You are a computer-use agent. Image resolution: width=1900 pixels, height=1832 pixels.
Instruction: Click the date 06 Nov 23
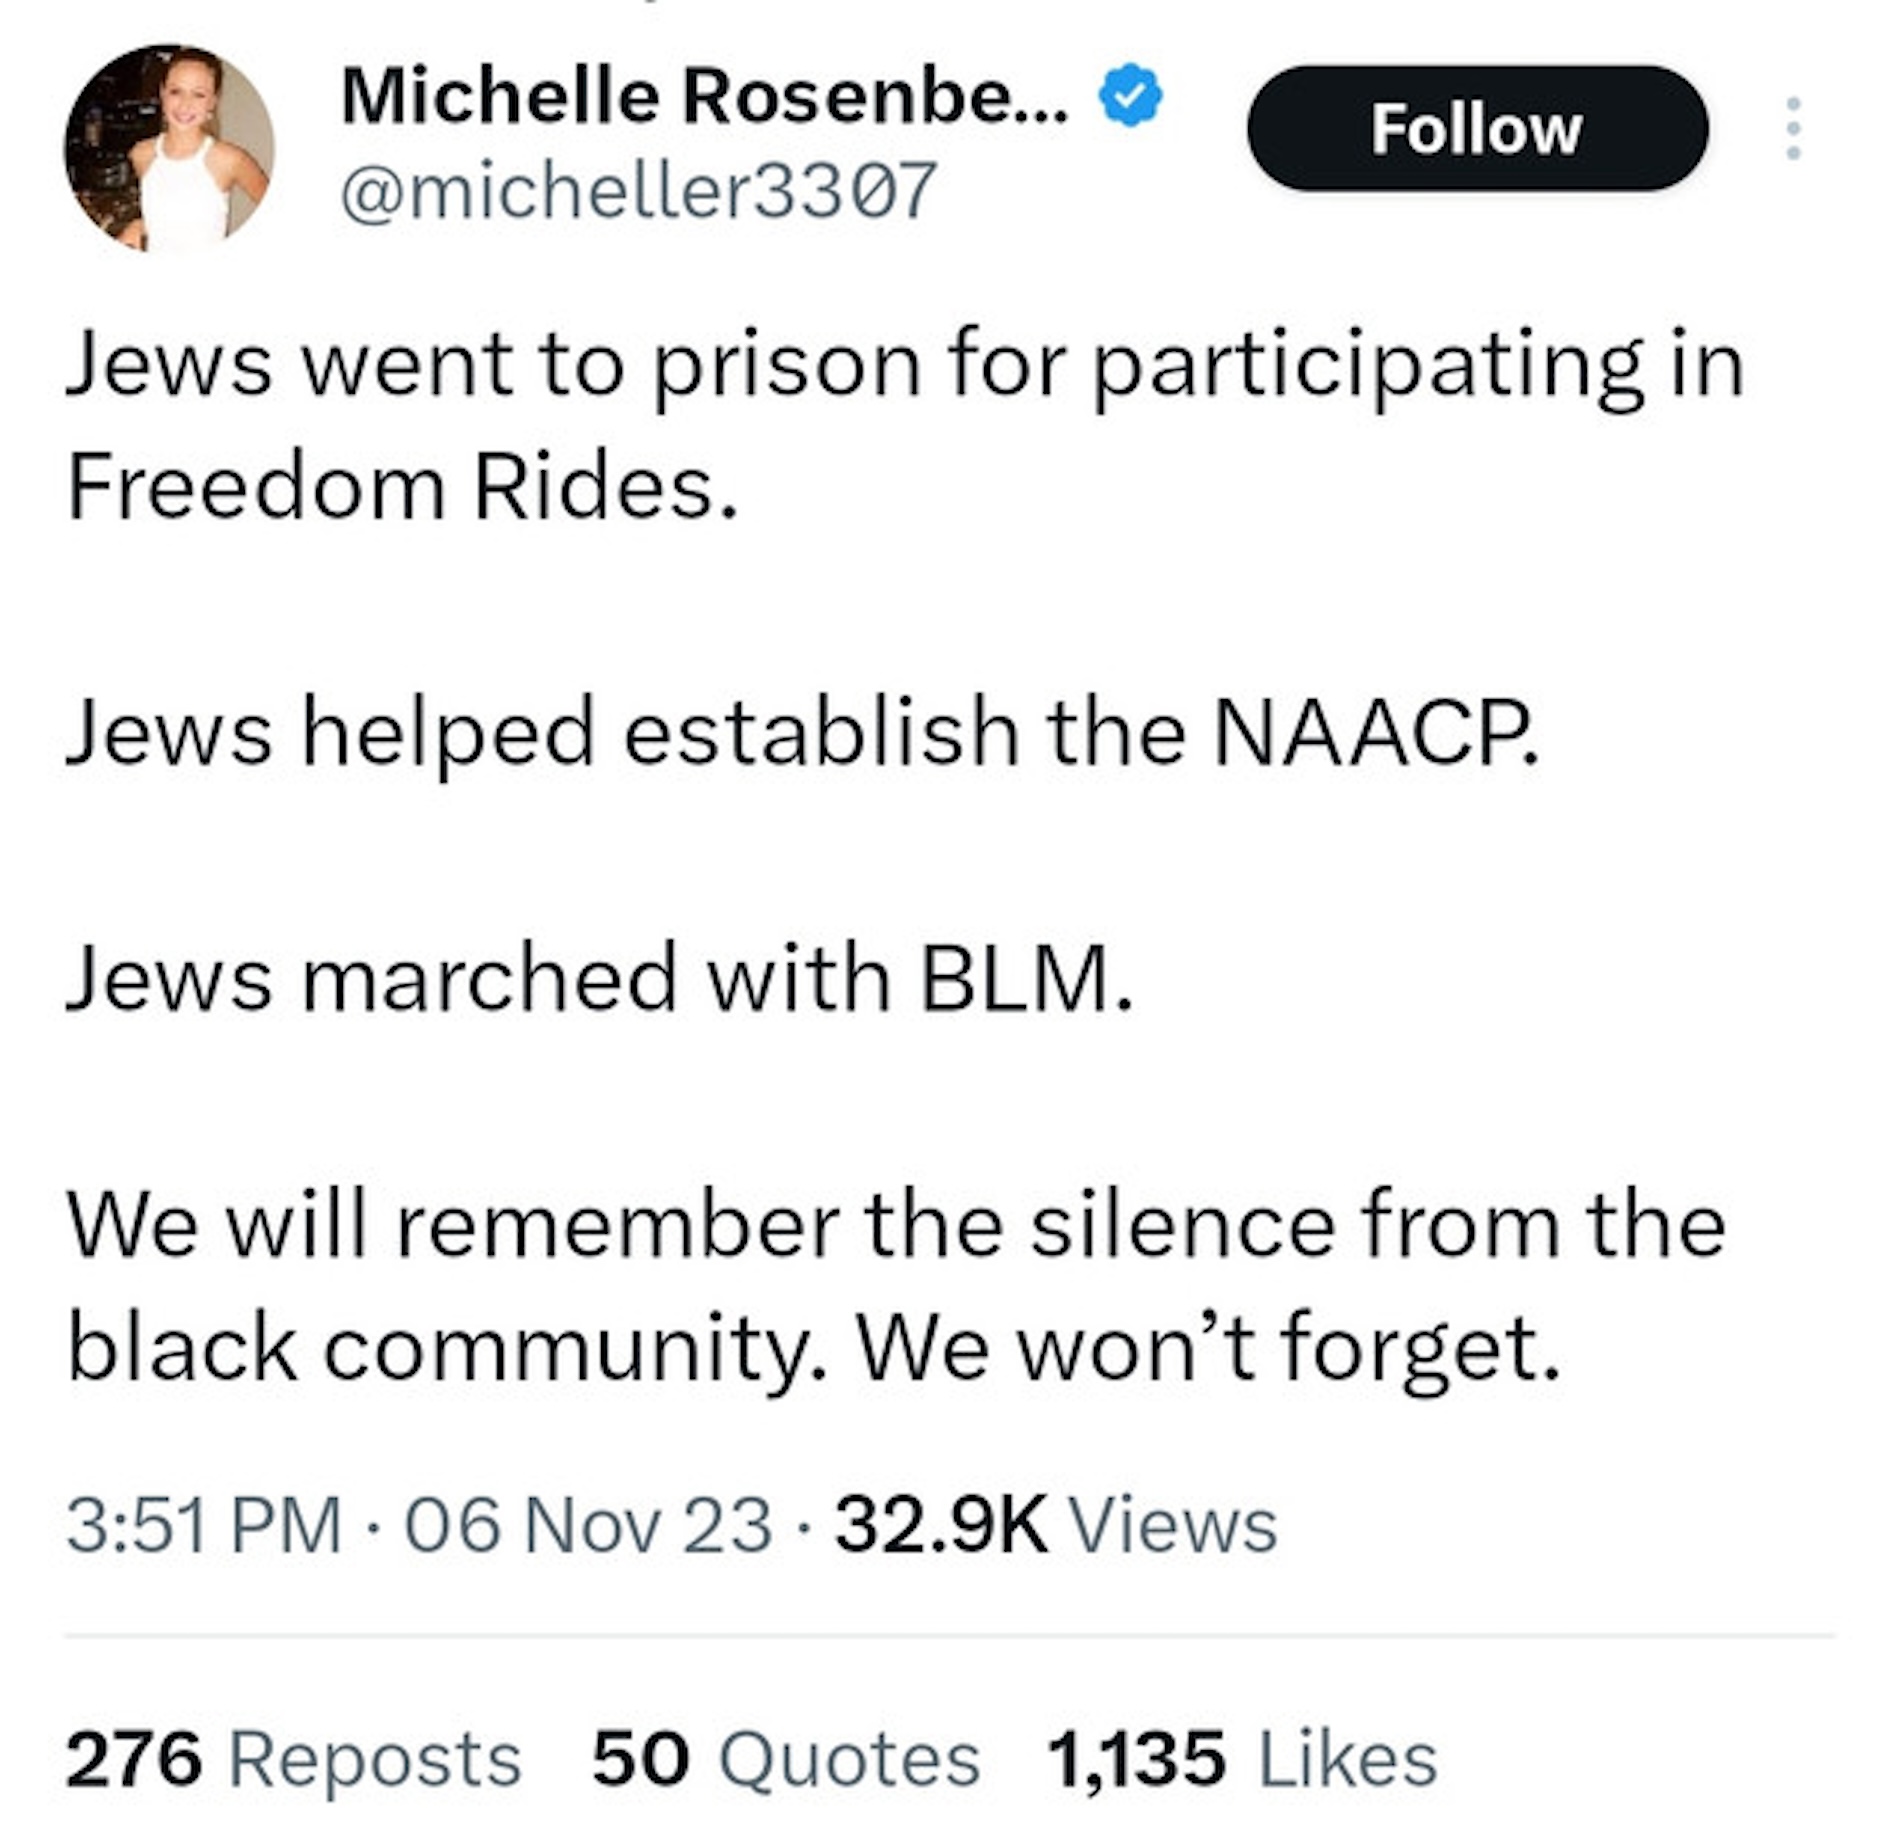tap(588, 1526)
